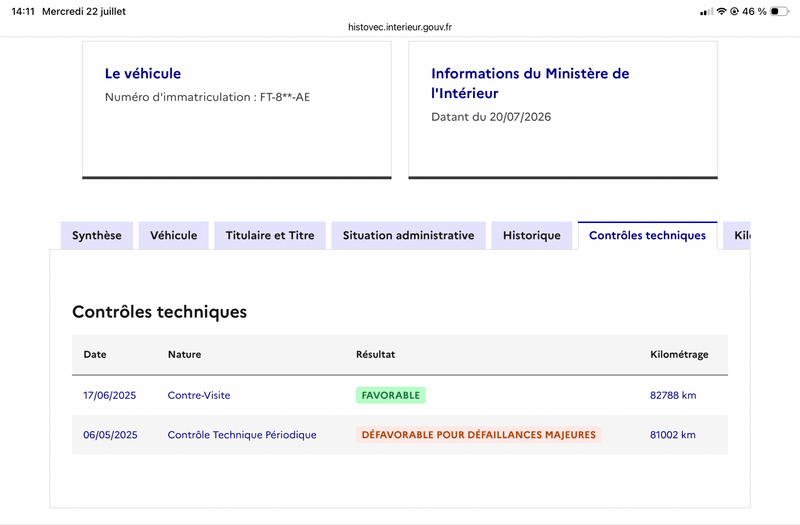The height and width of the screenshot is (525, 800).
Task: Tap the 46 % battery percentage
Action: [754, 11]
